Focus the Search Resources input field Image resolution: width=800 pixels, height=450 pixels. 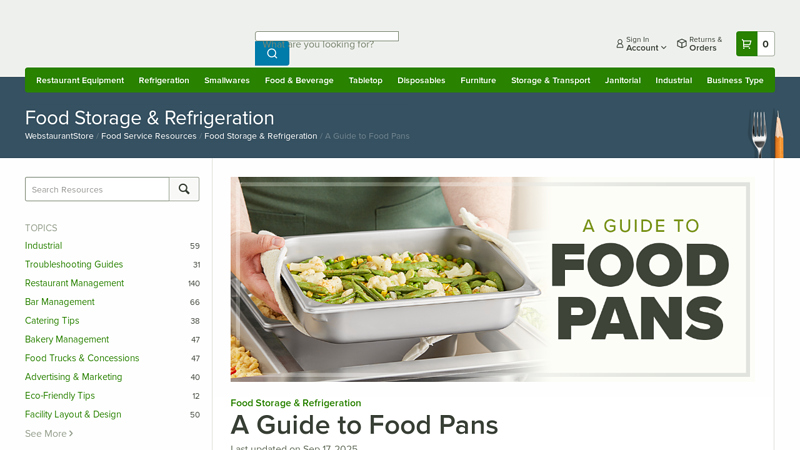[97, 189]
